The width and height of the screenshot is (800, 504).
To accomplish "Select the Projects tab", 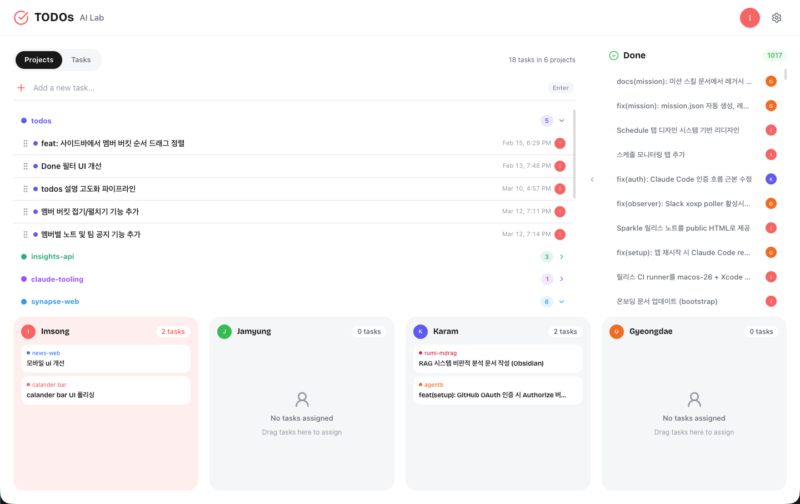I will [x=39, y=60].
